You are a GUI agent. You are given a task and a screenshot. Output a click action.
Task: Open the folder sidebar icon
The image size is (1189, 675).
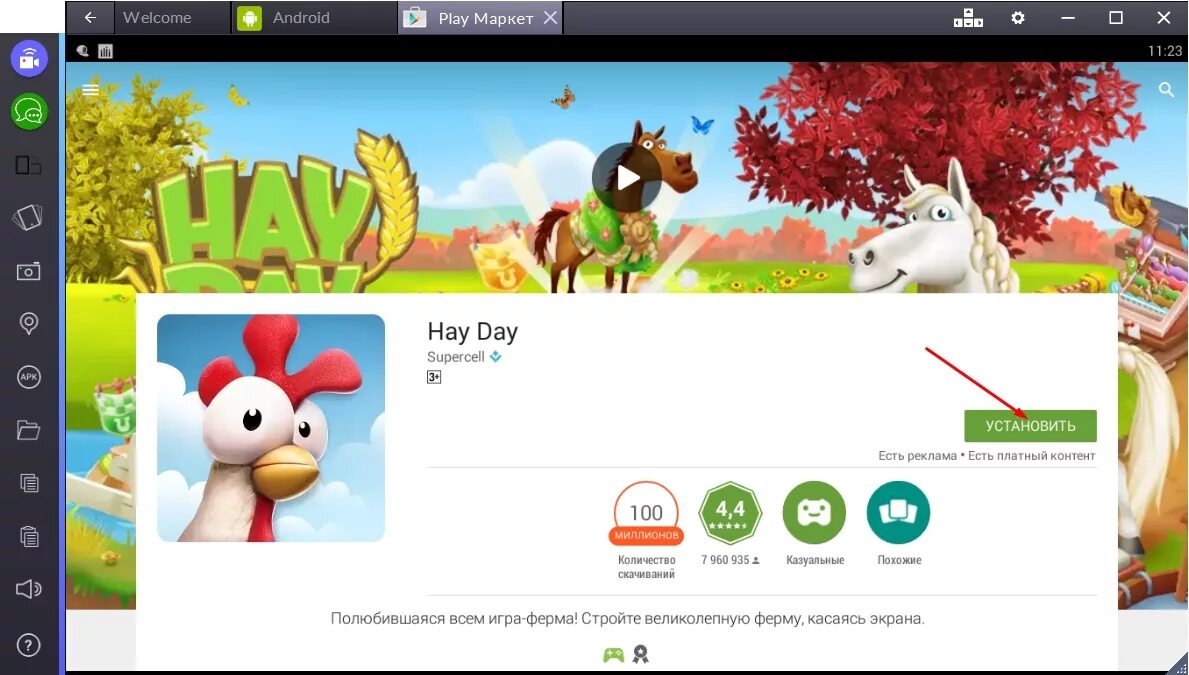tap(29, 430)
